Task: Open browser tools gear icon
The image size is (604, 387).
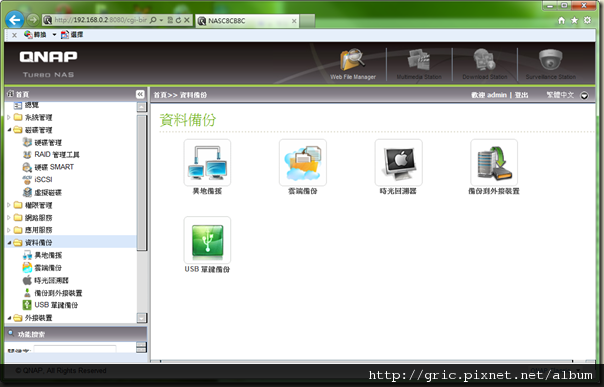Action: coord(587,20)
